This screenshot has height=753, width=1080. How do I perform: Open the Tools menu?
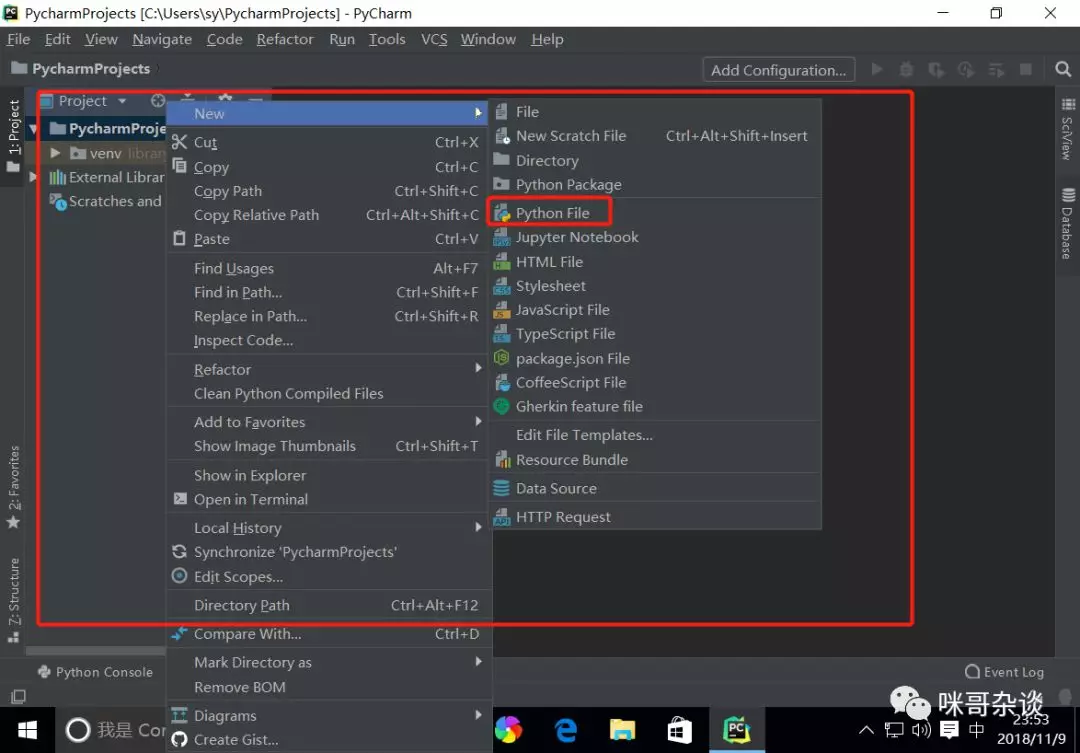point(387,39)
